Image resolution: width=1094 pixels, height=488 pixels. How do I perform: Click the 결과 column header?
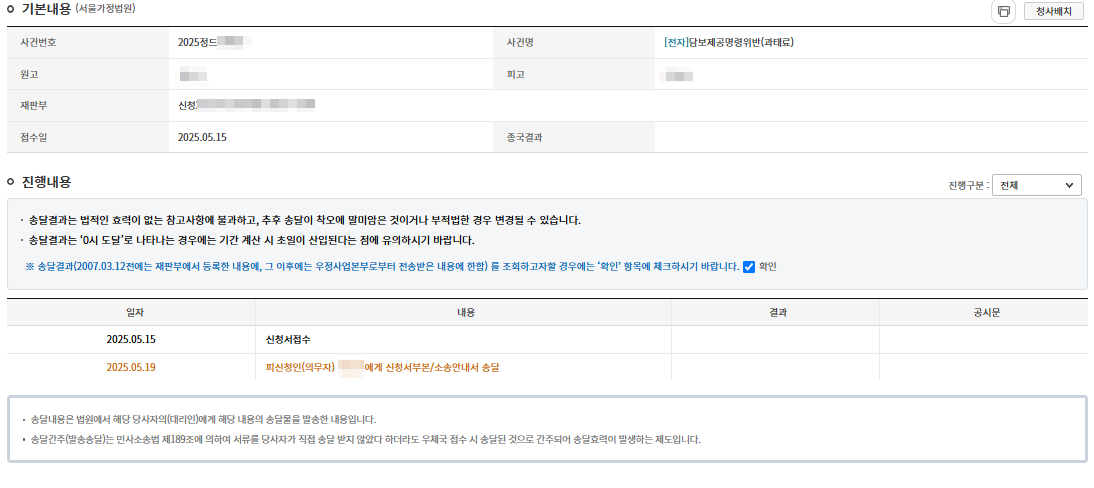click(x=776, y=312)
